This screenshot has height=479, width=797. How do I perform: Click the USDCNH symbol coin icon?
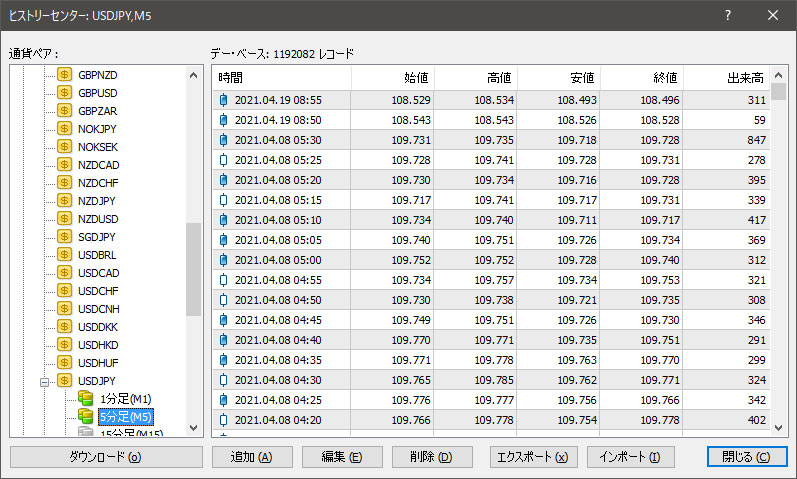click(66, 309)
